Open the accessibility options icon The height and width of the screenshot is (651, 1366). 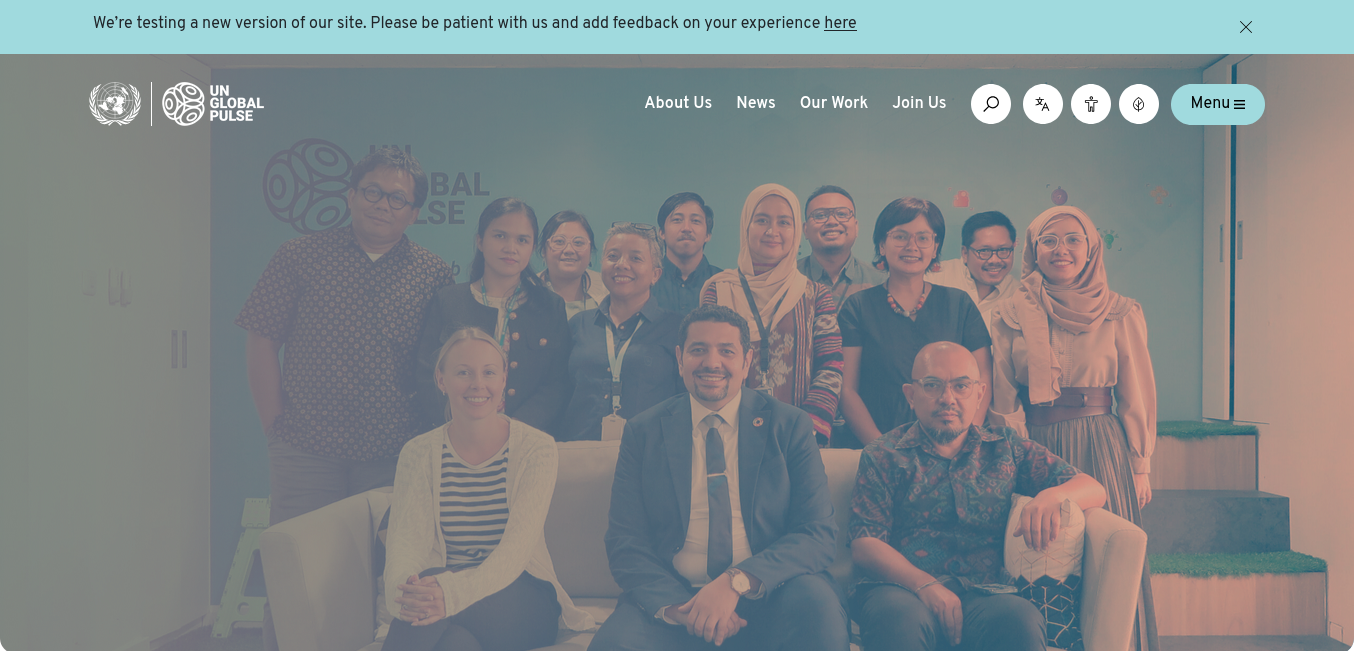[x=1091, y=104]
